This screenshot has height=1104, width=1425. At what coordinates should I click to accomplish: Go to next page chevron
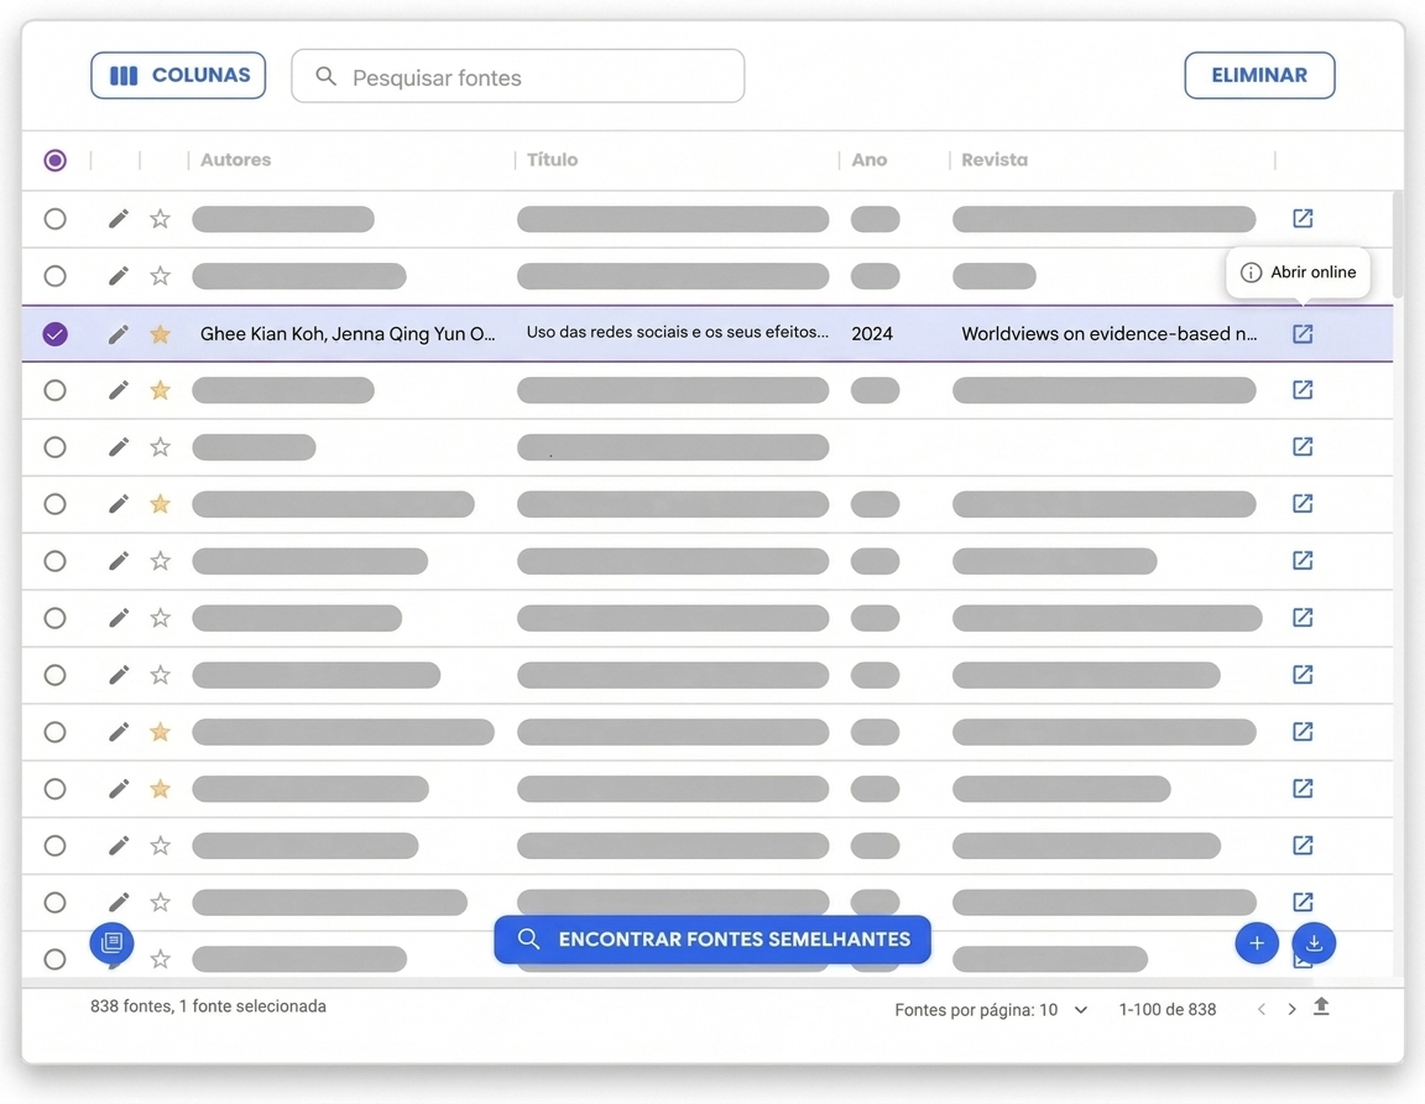[x=1292, y=1009]
